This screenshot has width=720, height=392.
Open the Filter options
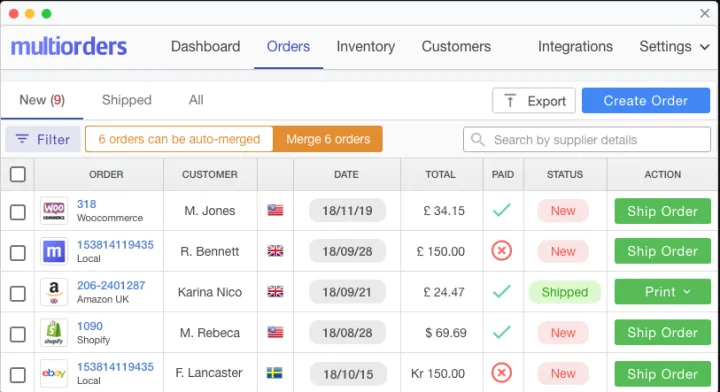point(43,139)
